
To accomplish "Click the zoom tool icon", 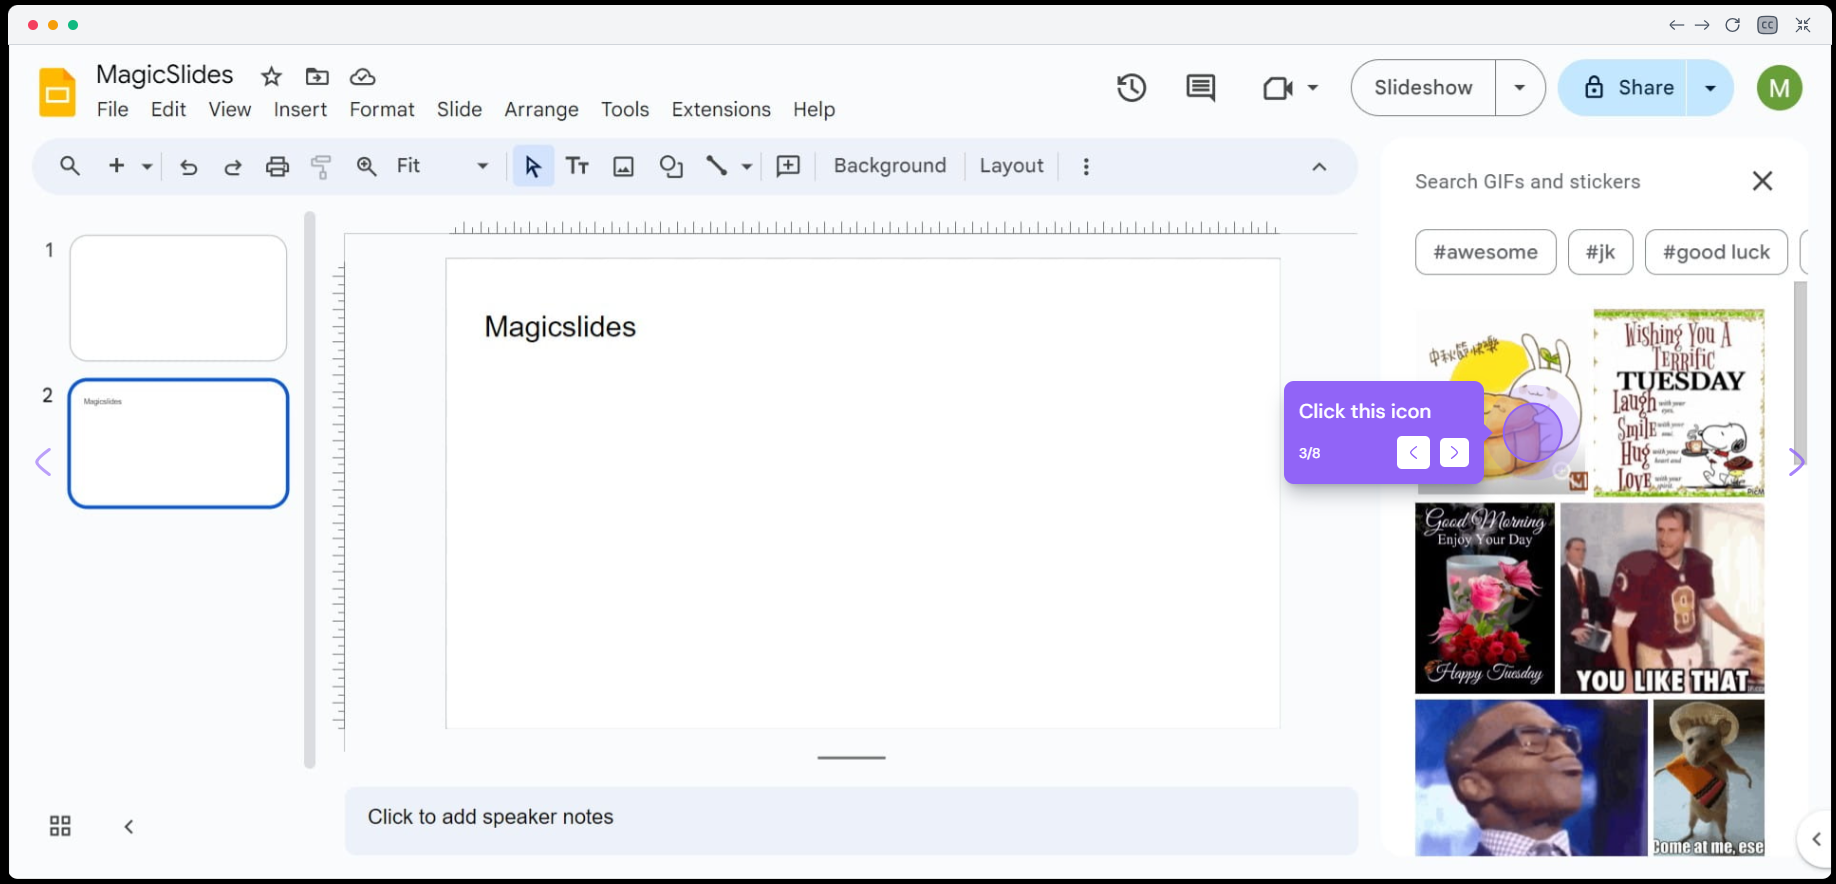I will click(x=367, y=167).
